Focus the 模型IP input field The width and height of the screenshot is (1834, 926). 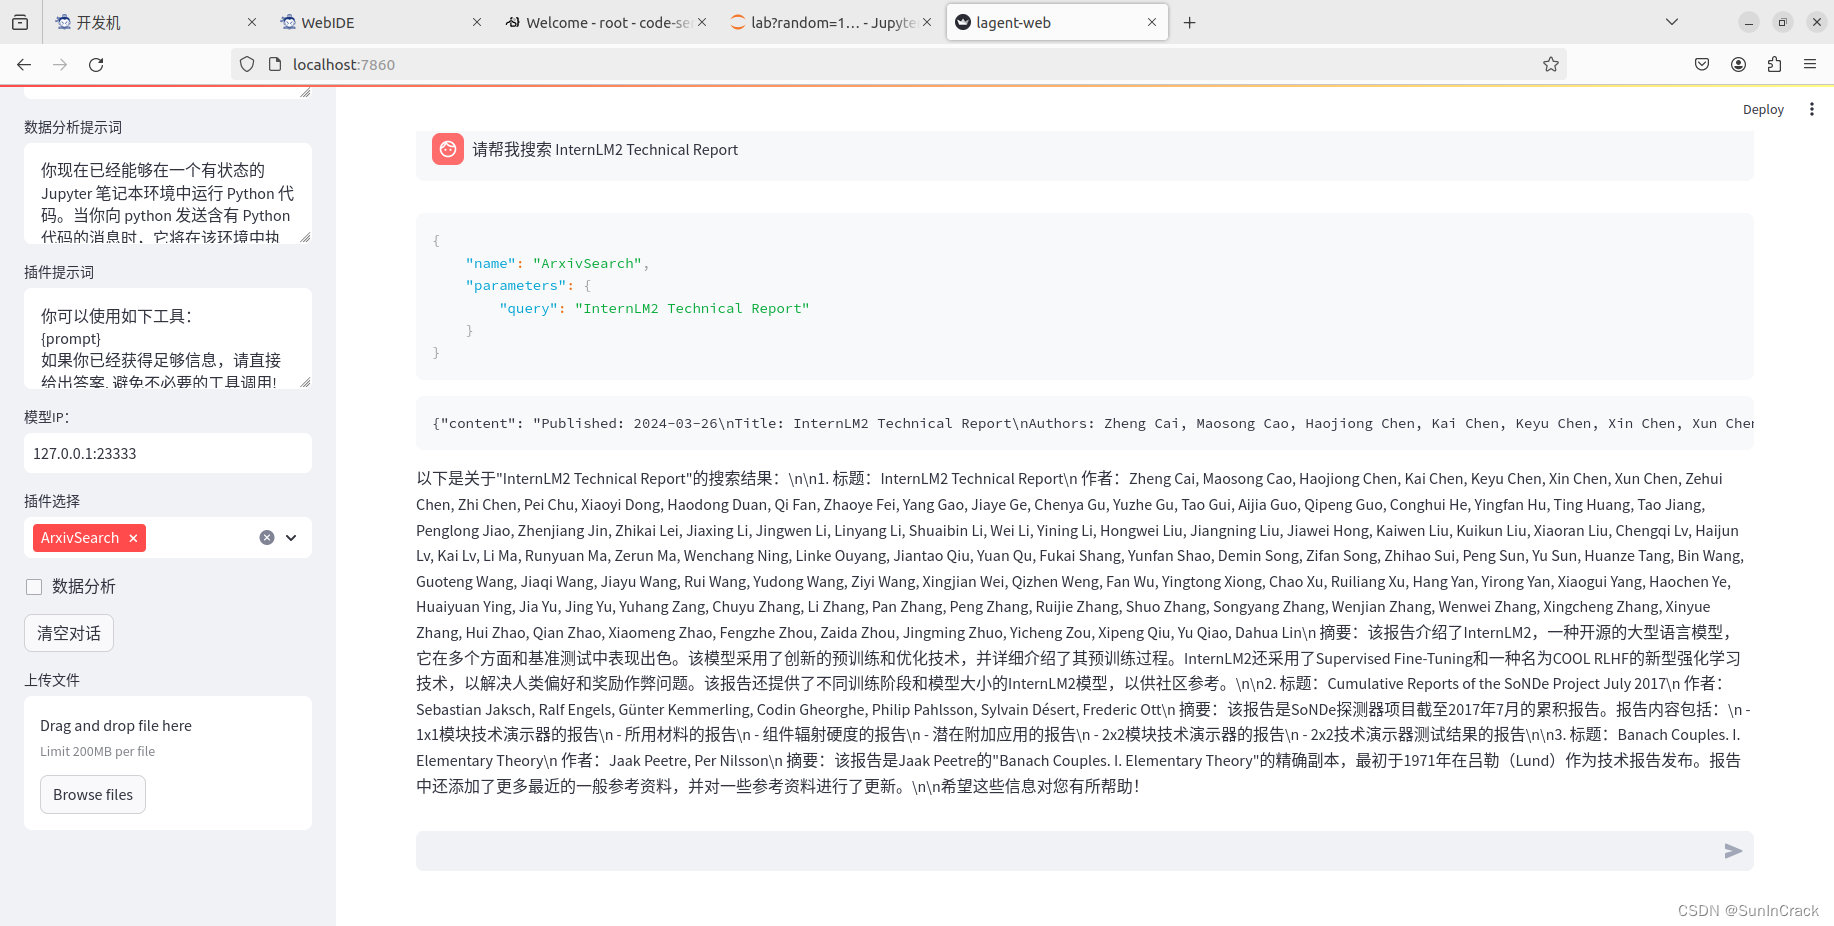coord(168,453)
